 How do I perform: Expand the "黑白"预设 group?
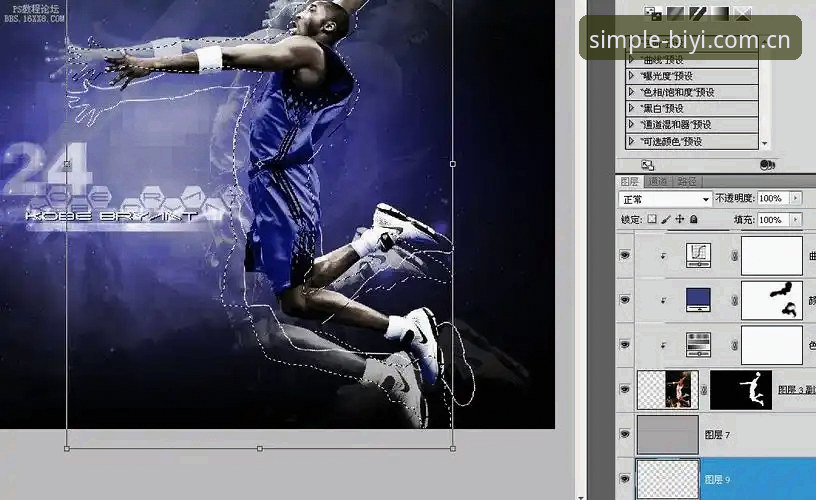click(x=631, y=108)
